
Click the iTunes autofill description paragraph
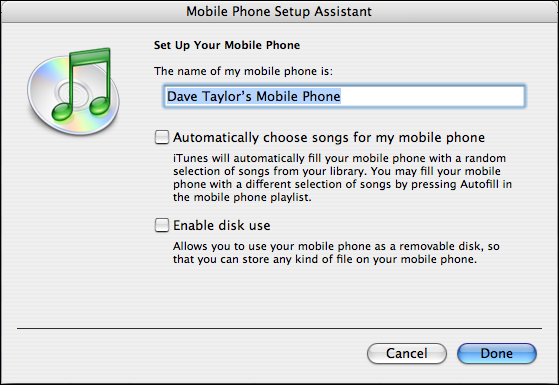[x=342, y=178]
